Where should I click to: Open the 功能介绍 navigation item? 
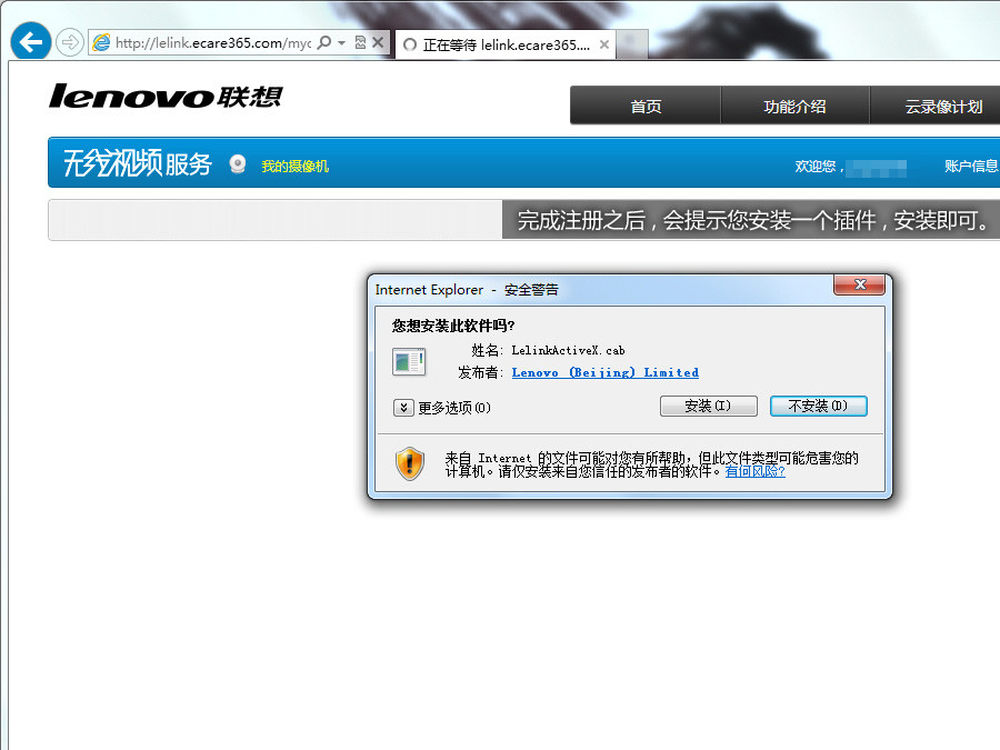coord(795,106)
